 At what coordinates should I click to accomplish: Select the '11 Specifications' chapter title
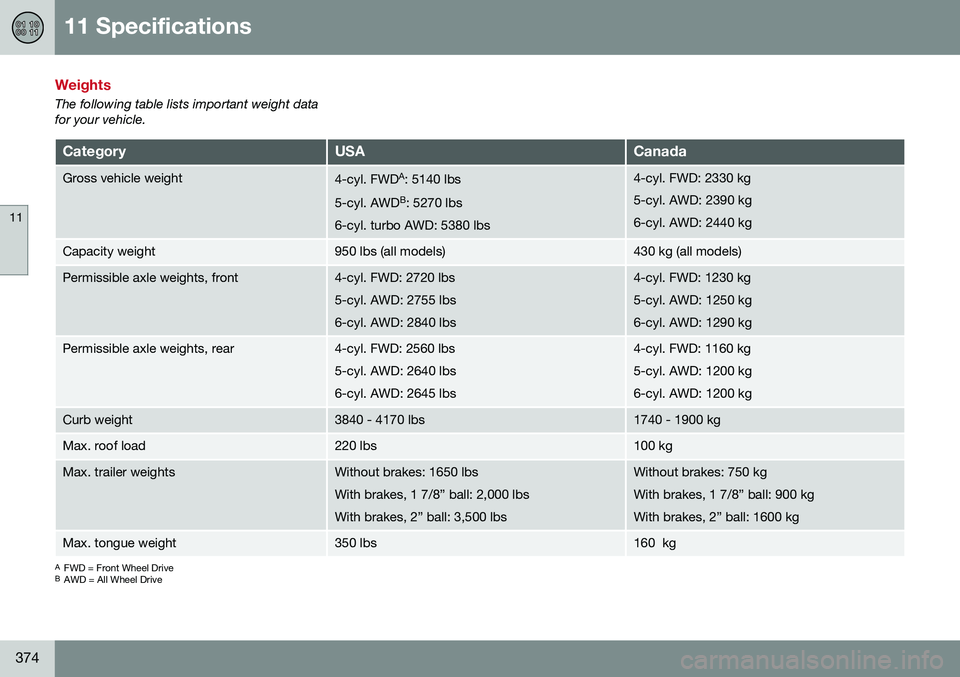point(157,26)
